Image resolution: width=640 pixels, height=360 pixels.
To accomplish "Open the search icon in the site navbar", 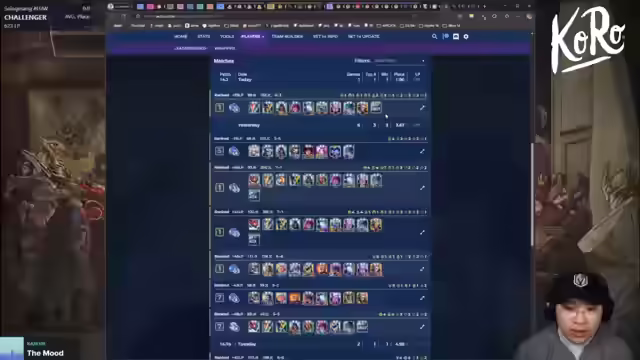I will coord(434,36).
